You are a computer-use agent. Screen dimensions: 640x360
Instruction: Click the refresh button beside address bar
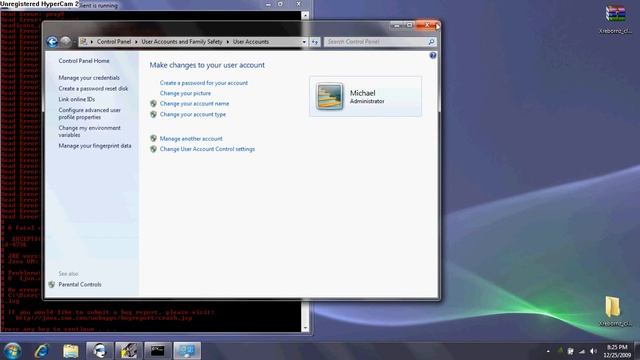coord(315,42)
